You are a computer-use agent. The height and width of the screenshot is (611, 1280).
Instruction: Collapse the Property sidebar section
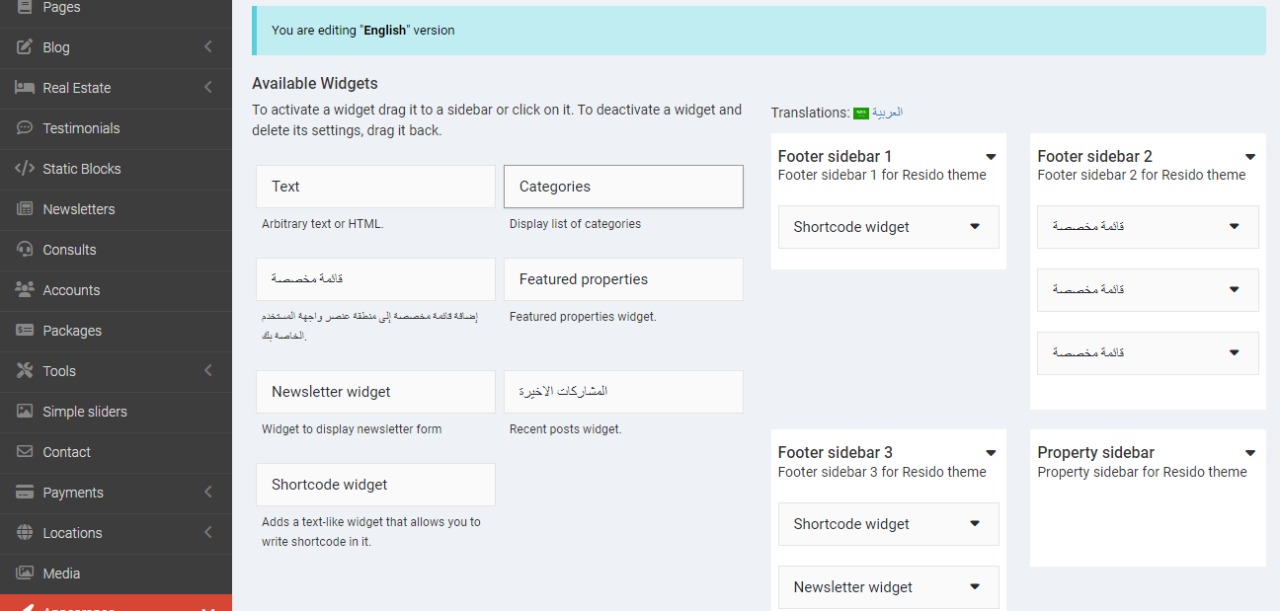pos(1249,452)
